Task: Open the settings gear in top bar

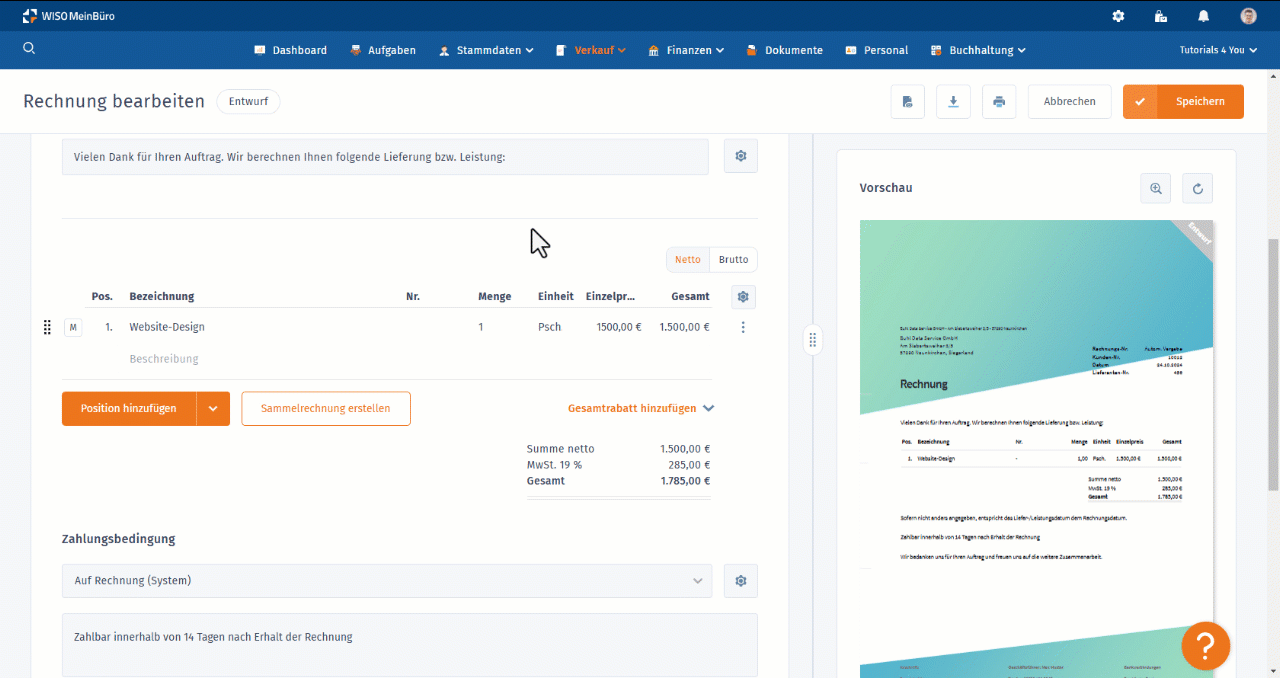Action: point(1118,16)
